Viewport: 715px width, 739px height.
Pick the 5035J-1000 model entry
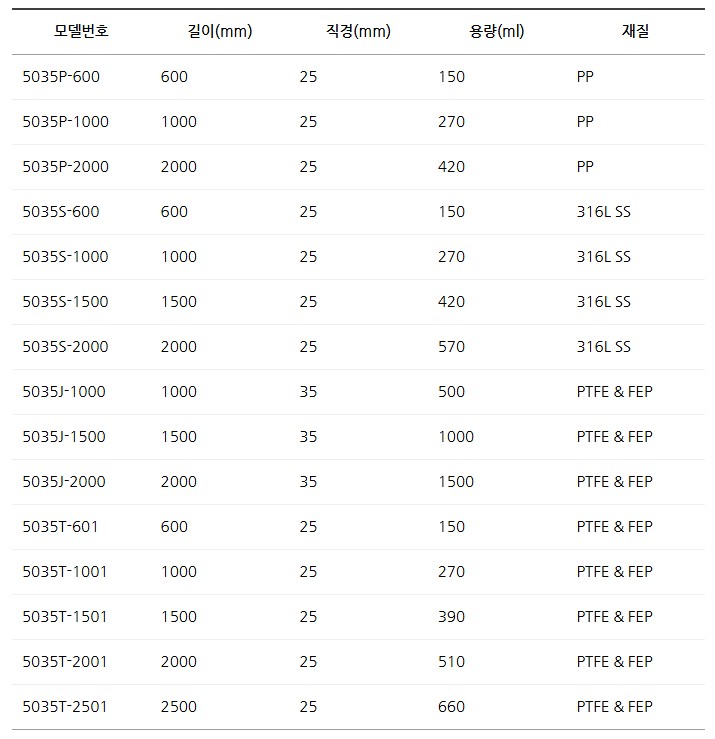click(64, 392)
